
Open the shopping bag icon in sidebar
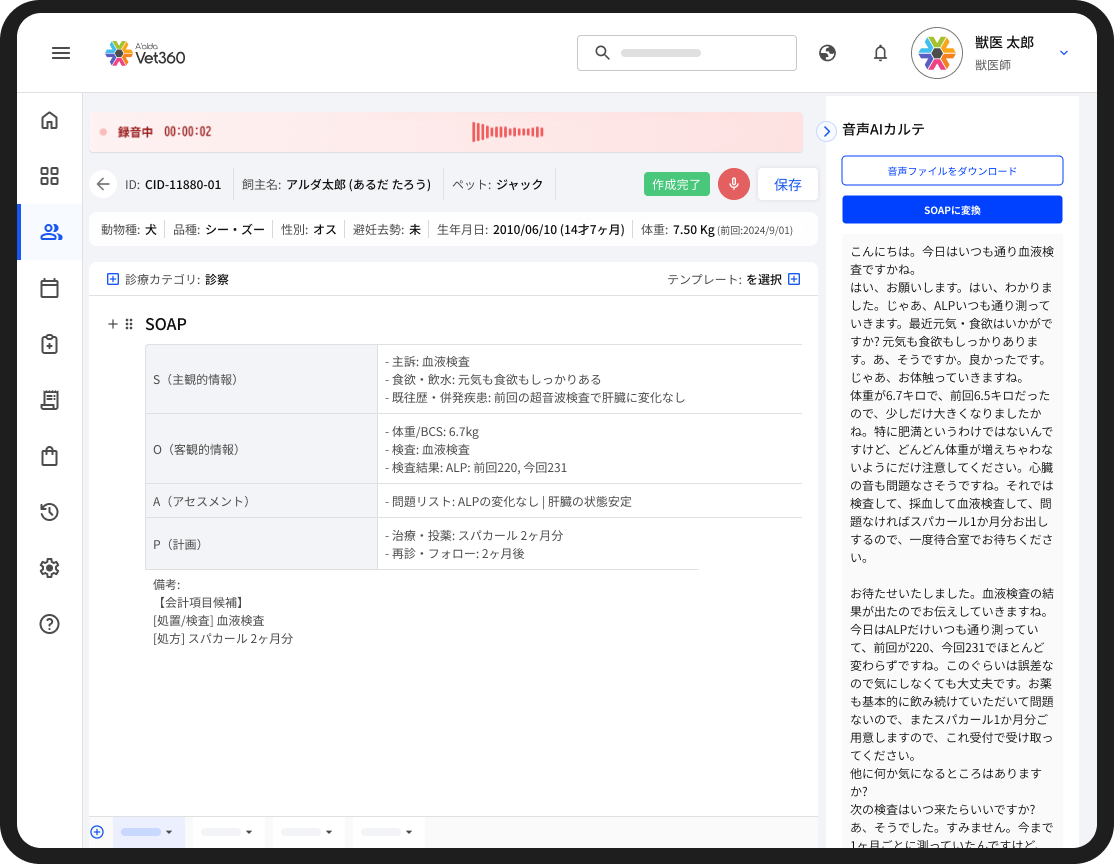[x=49, y=456]
